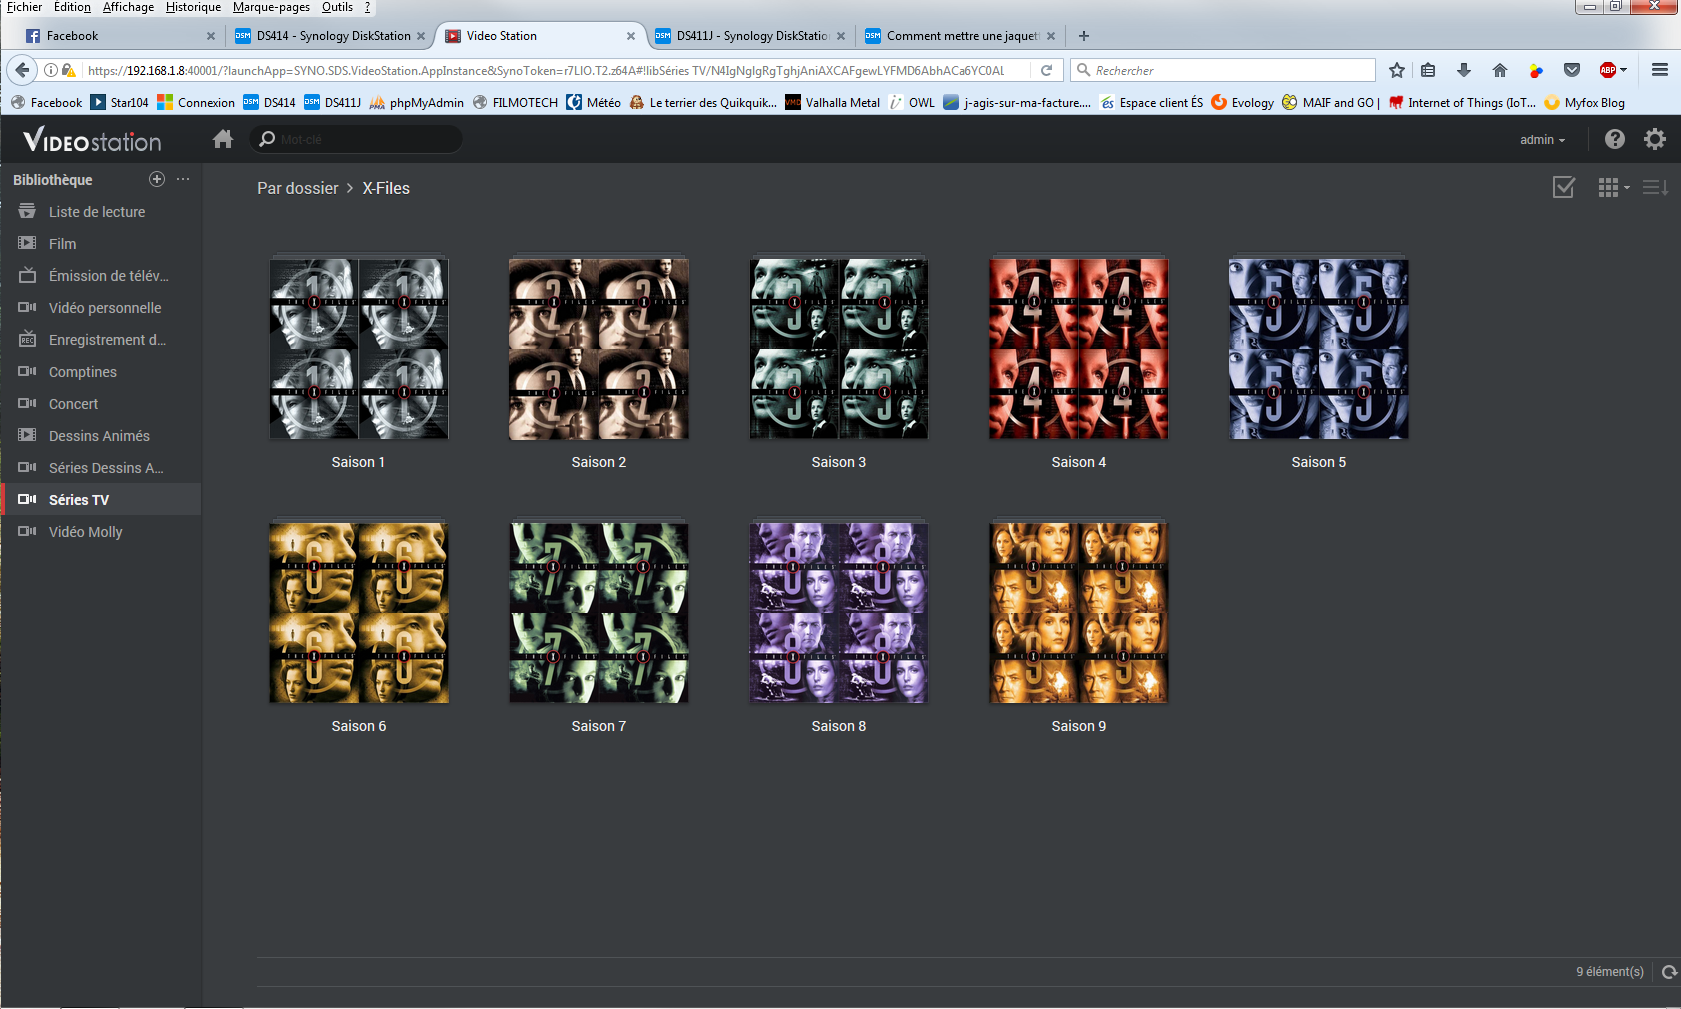The image size is (1681, 1009).
Task: Open the Dessins Animés library
Action: [101, 435]
